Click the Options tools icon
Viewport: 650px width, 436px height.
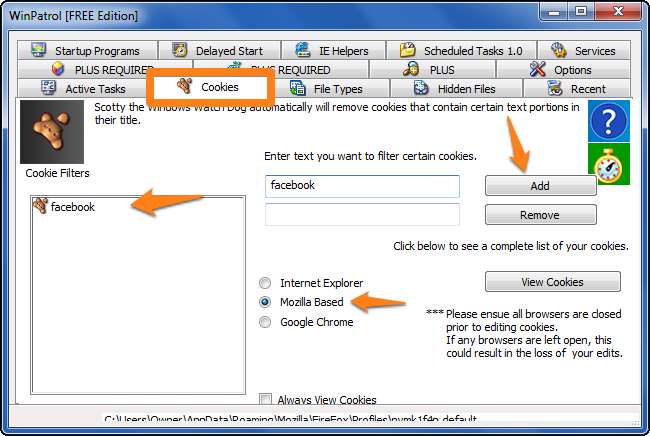[538, 69]
